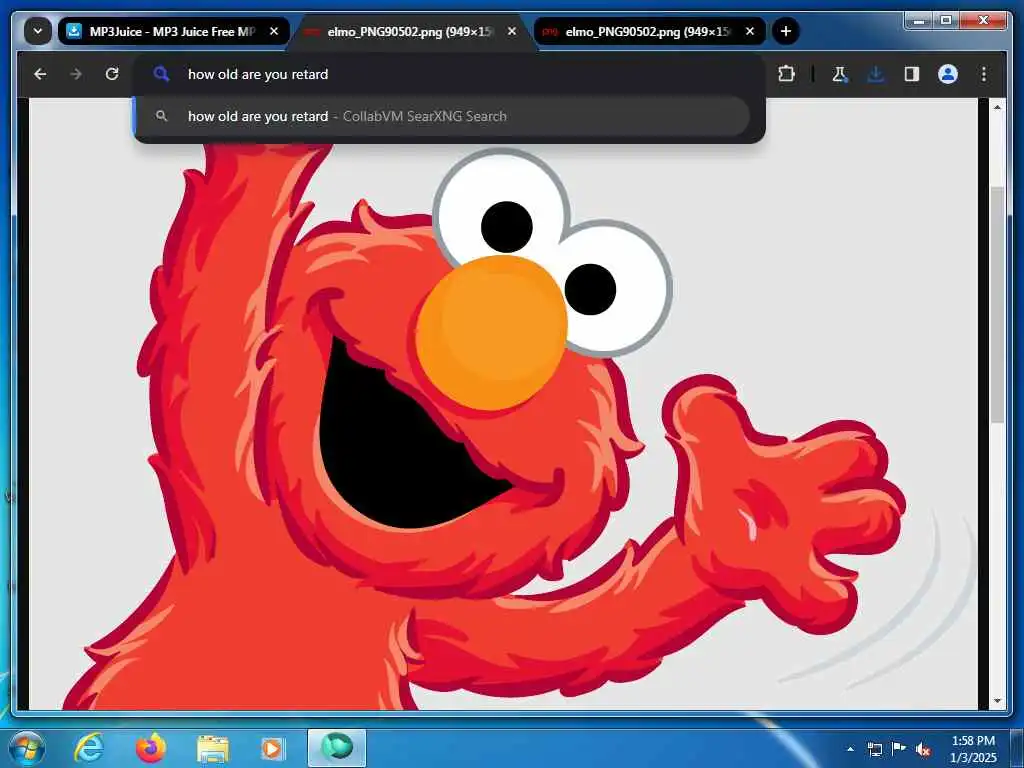Screen dimensions: 1024x768
Task: Toggle the browser side panel
Action: pos(912,74)
